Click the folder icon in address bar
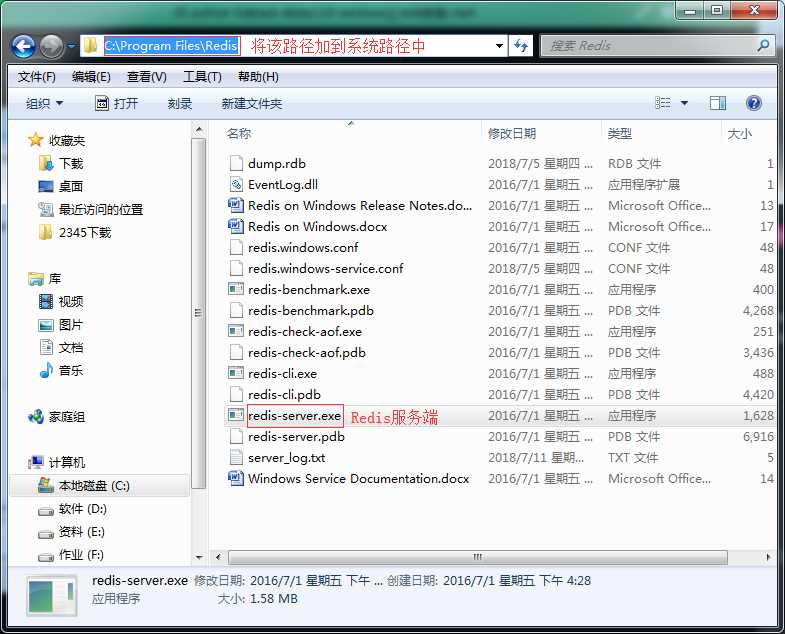785x634 pixels. (91, 46)
